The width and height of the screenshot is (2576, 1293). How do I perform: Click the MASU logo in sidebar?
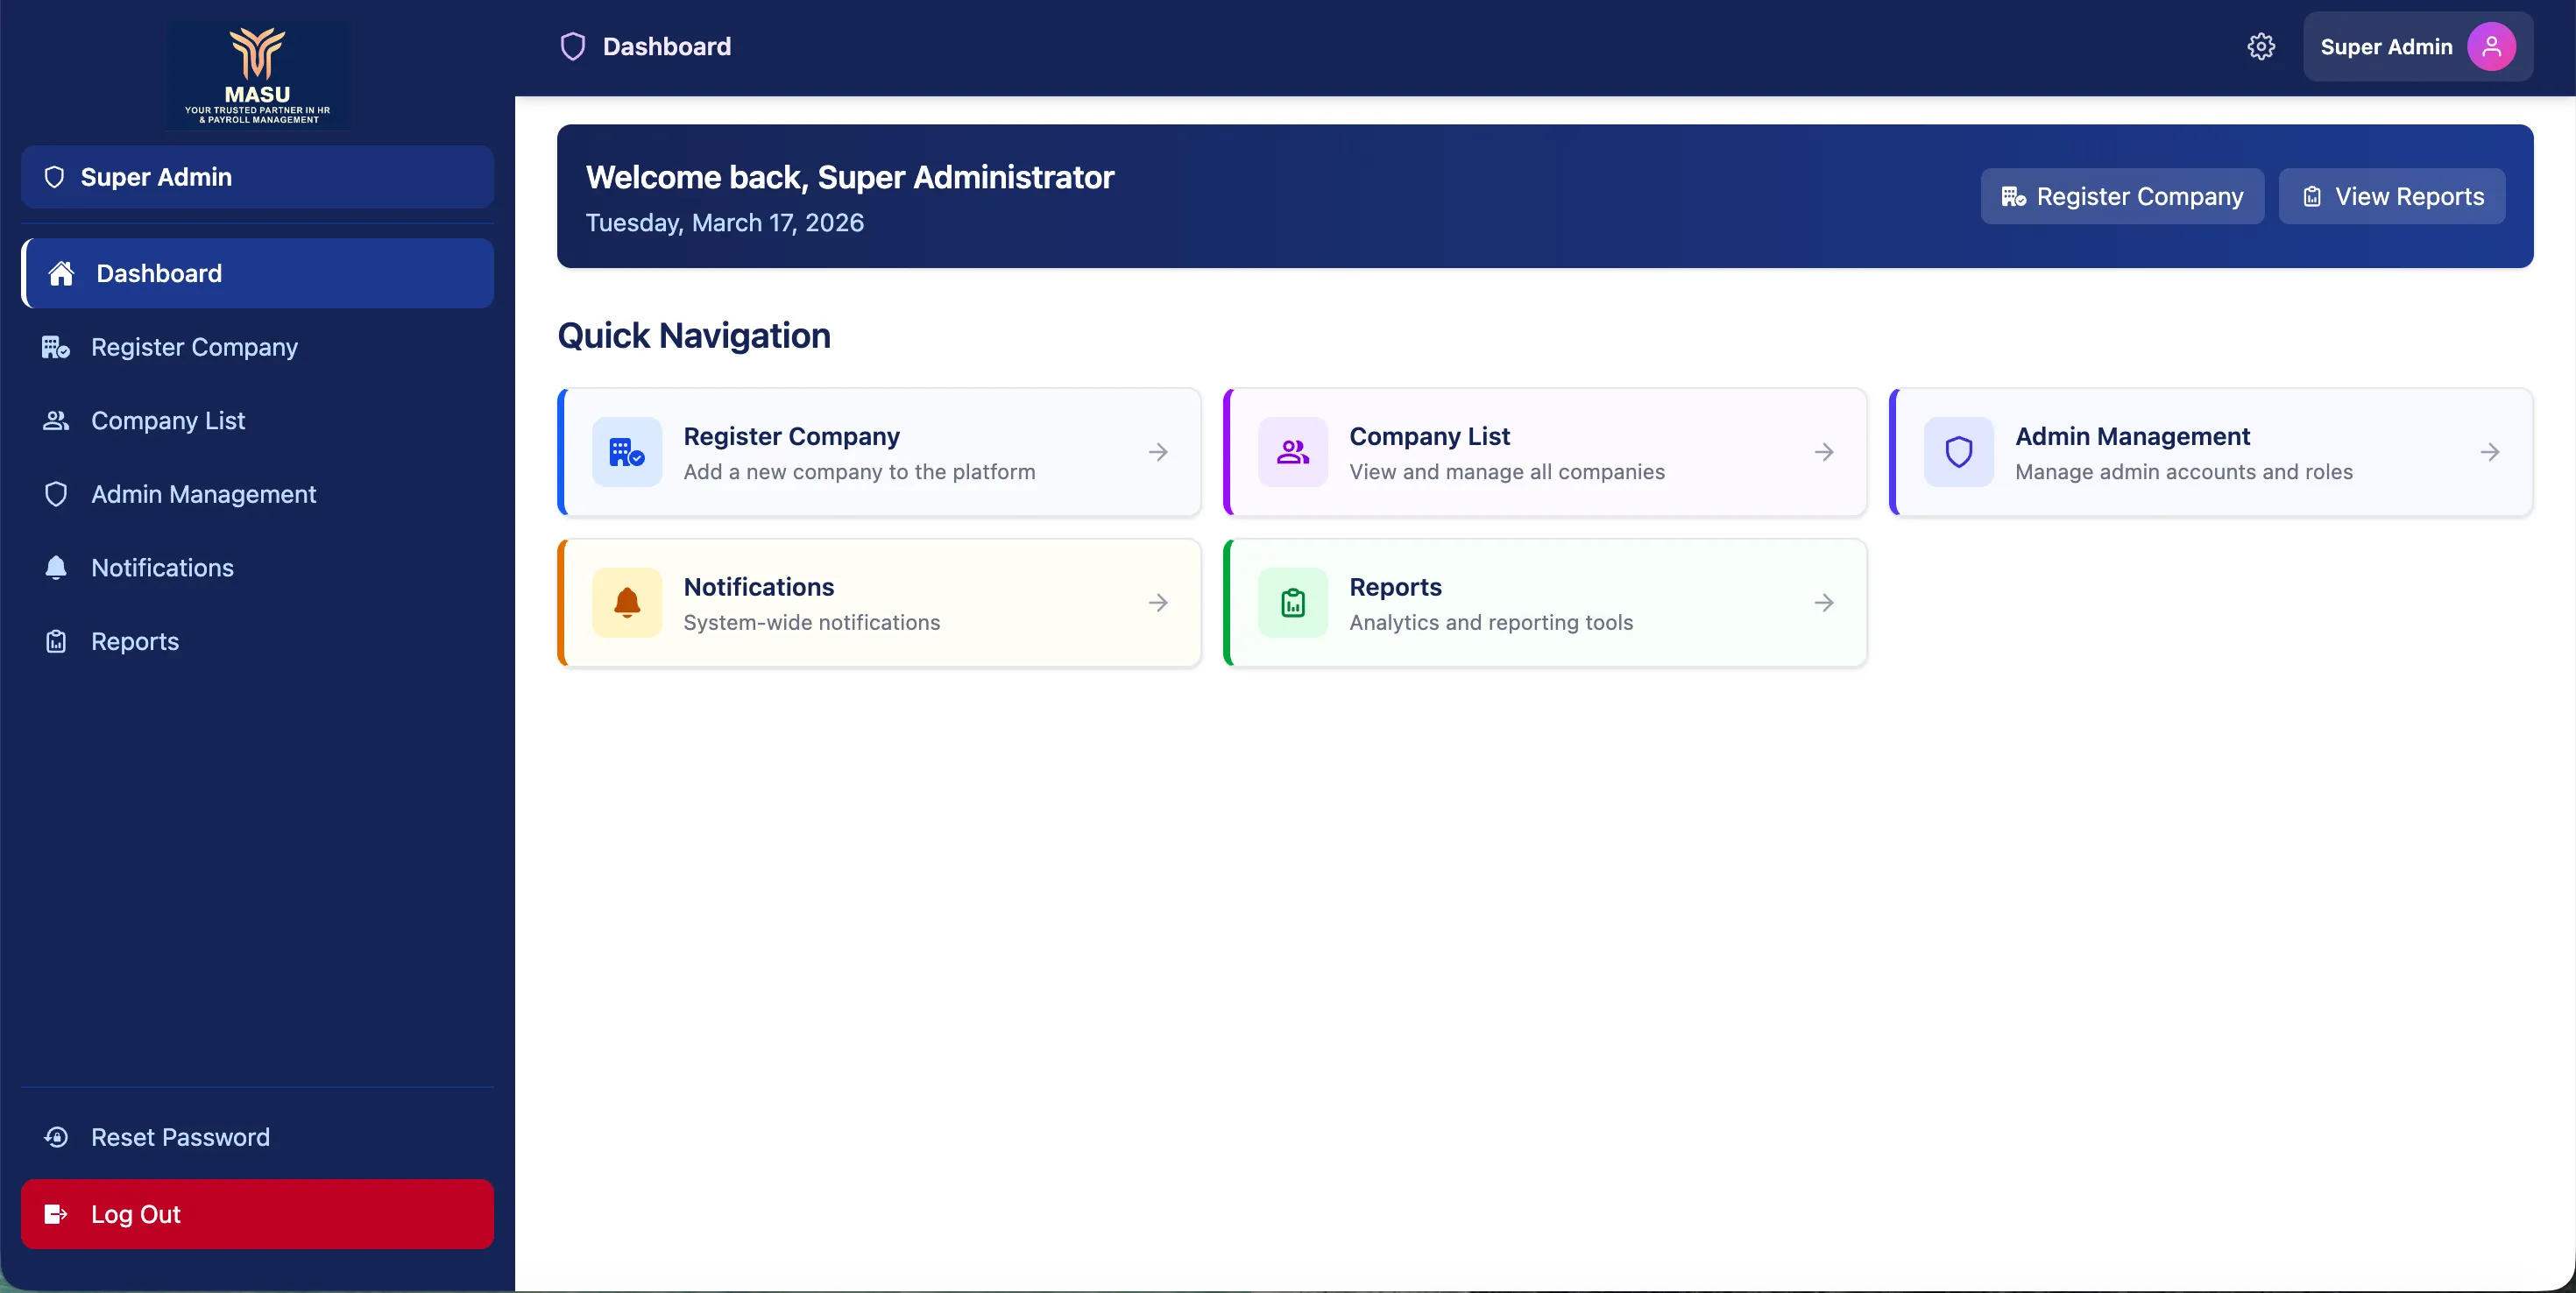click(257, 76)
